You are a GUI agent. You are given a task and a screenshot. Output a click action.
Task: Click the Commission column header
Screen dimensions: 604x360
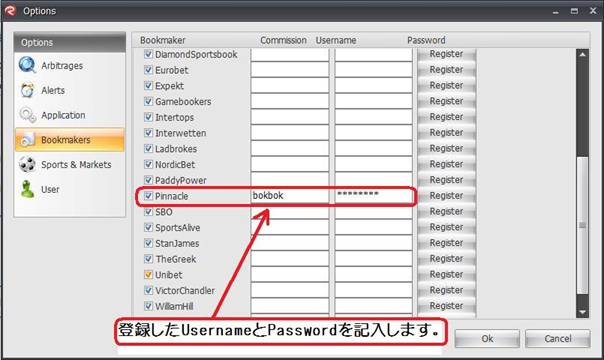283,40
